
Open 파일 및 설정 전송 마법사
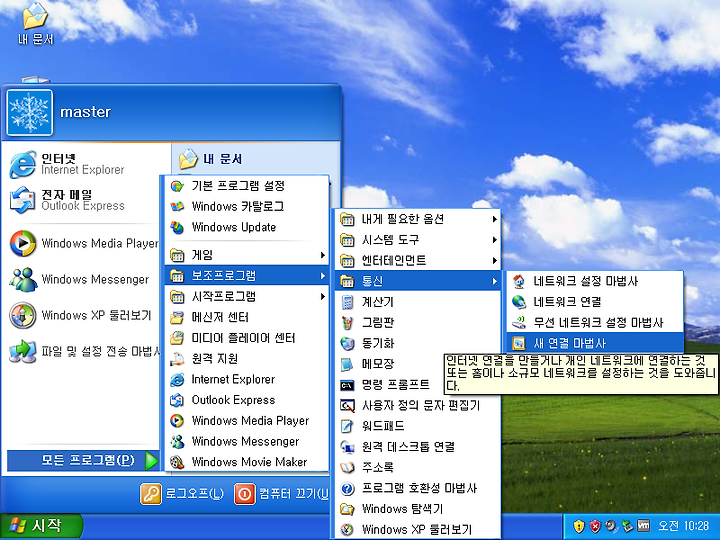coord(85,351)
